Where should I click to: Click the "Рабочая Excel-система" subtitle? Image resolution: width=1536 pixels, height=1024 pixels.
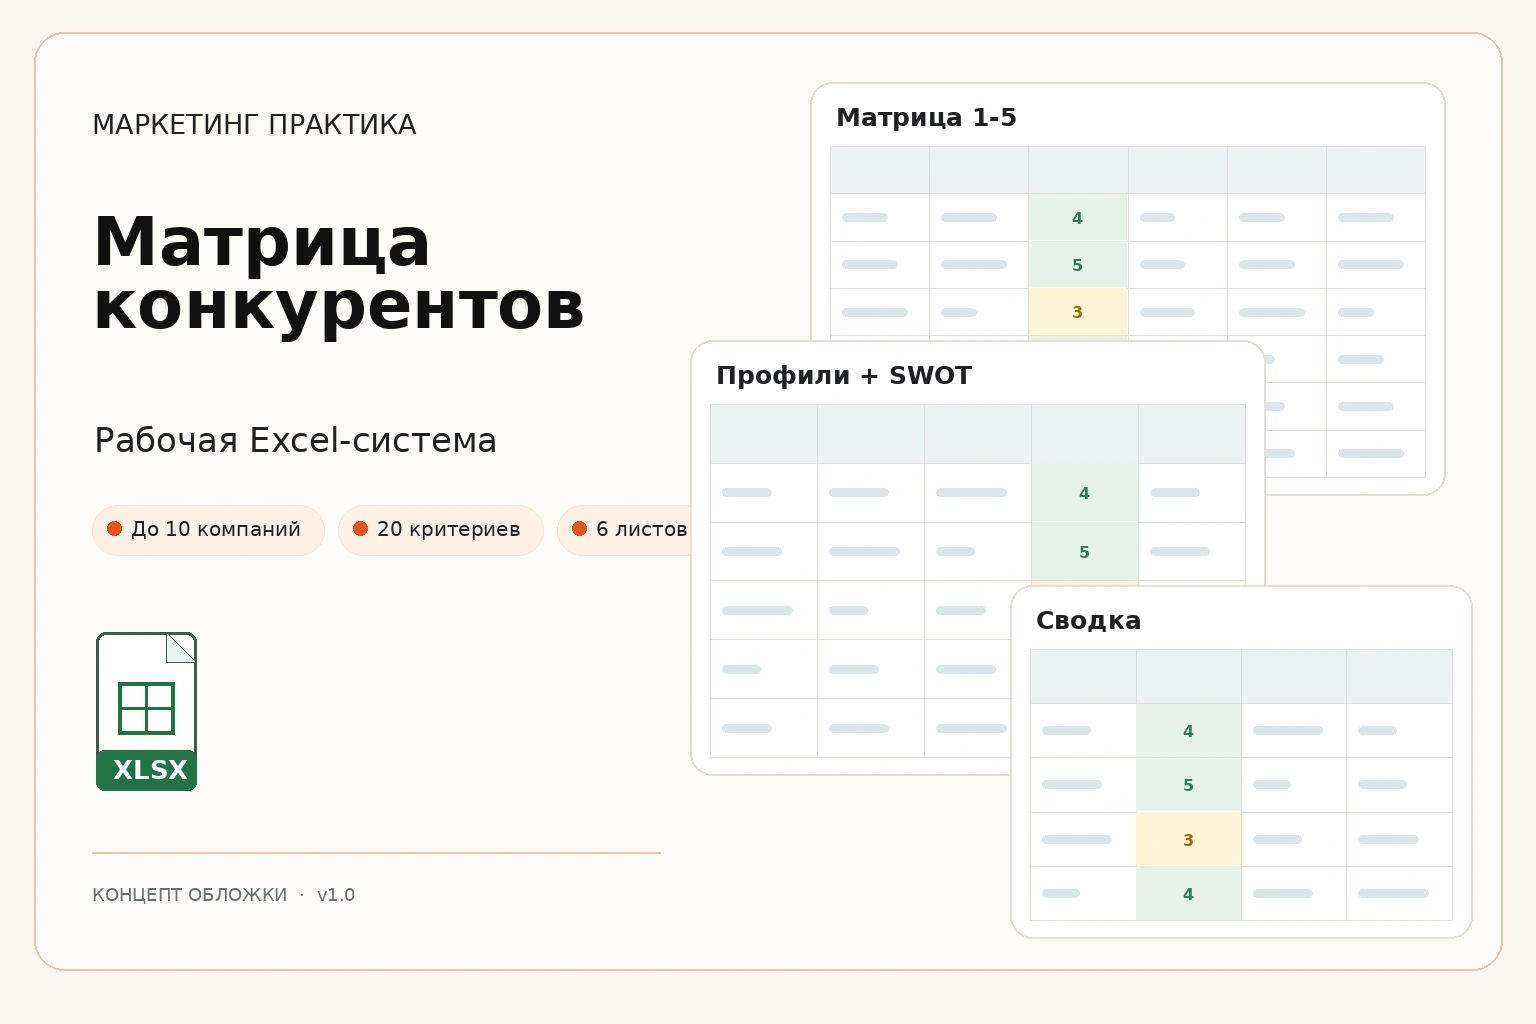295,440
